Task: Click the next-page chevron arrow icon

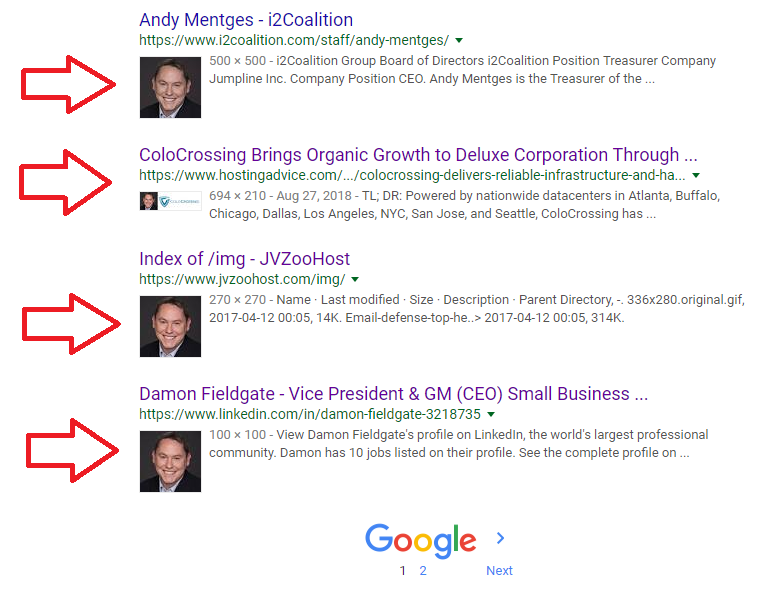Action: coord(500,538)
